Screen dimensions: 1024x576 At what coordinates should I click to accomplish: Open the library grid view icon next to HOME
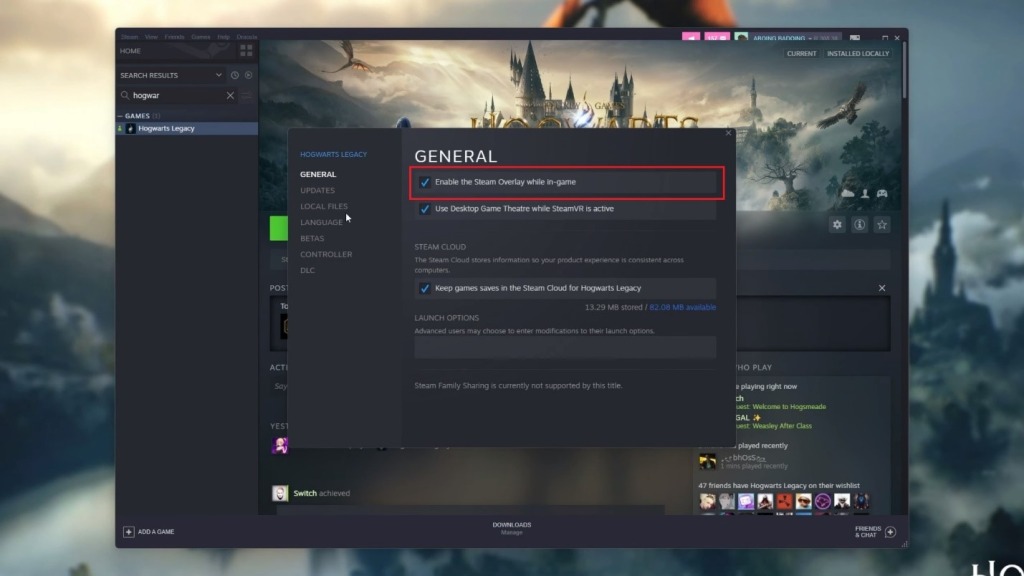tap(246, 50)
